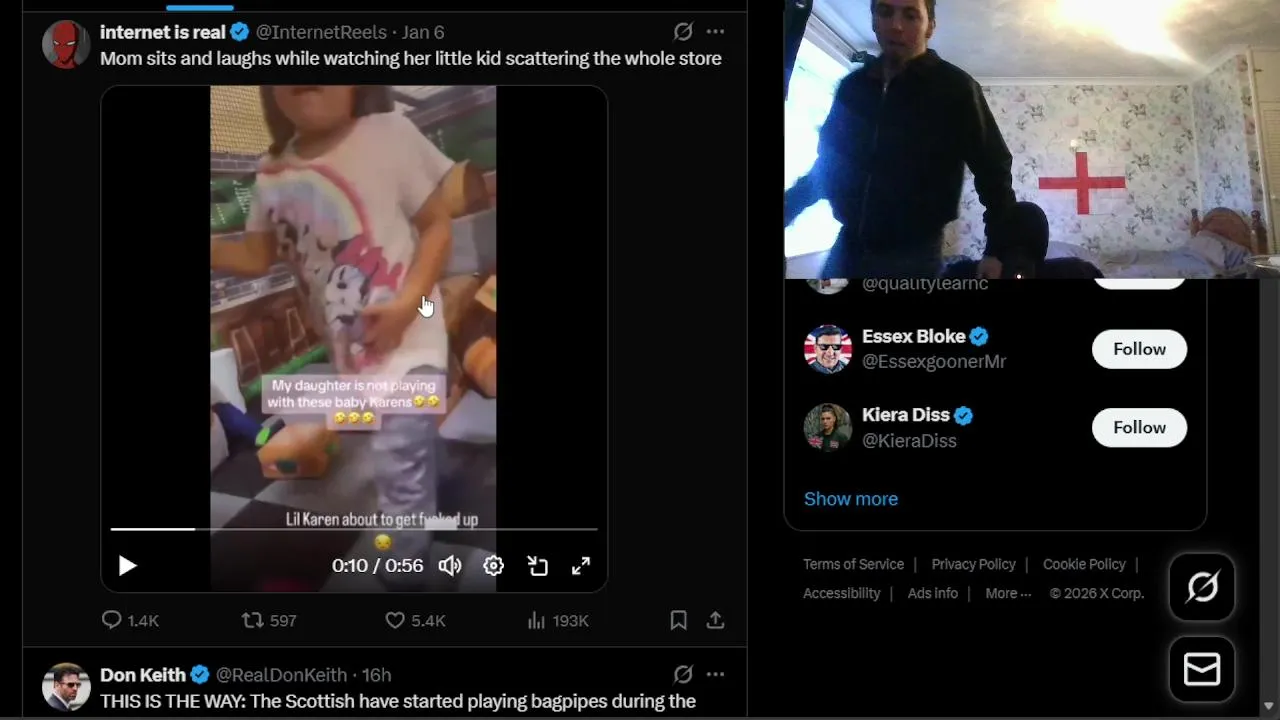The height and width of the screenshot is (720, 1280).
Task: Expand the More footer menu
Action: point(1008,593)
